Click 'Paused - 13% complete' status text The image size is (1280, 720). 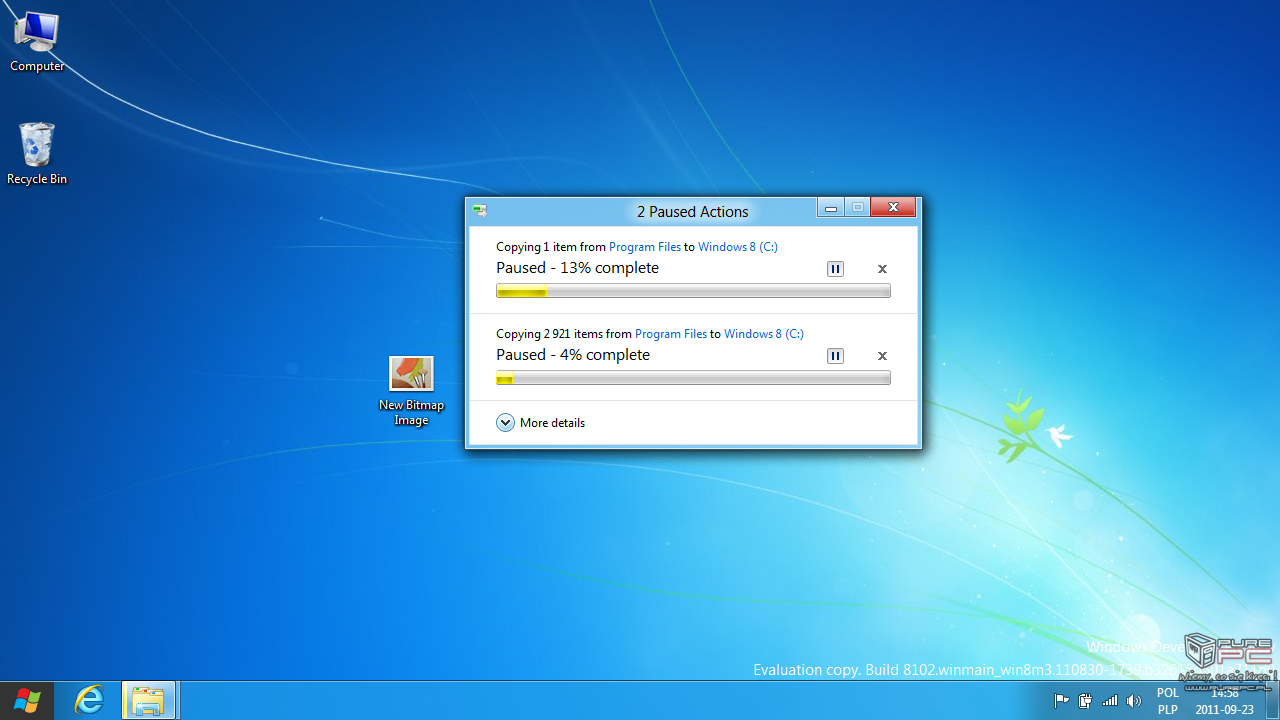pos(577,268)
